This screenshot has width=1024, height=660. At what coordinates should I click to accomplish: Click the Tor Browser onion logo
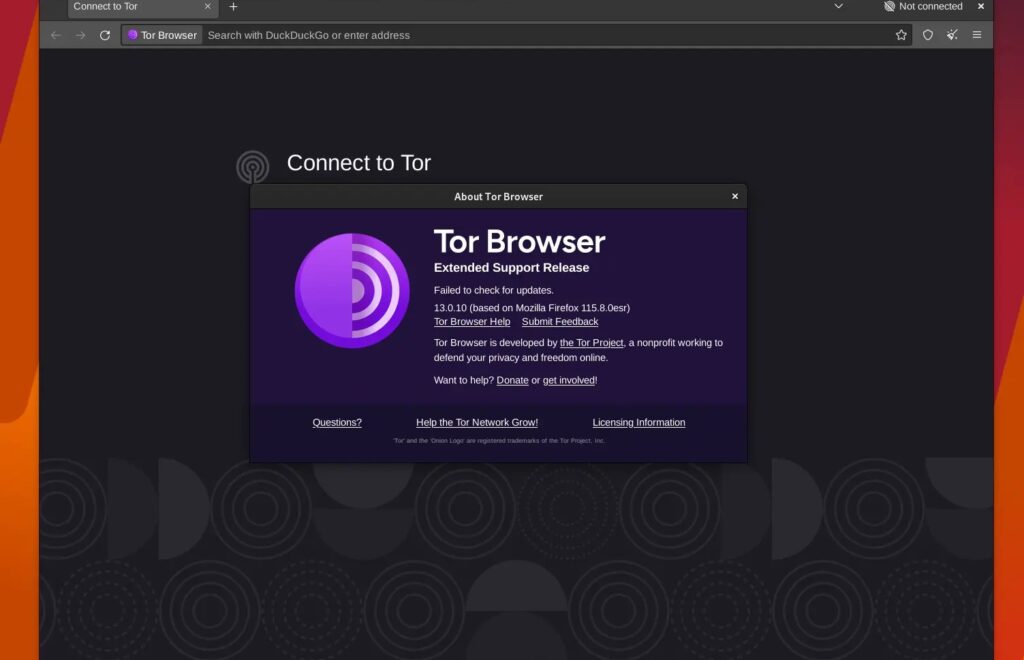352,291
